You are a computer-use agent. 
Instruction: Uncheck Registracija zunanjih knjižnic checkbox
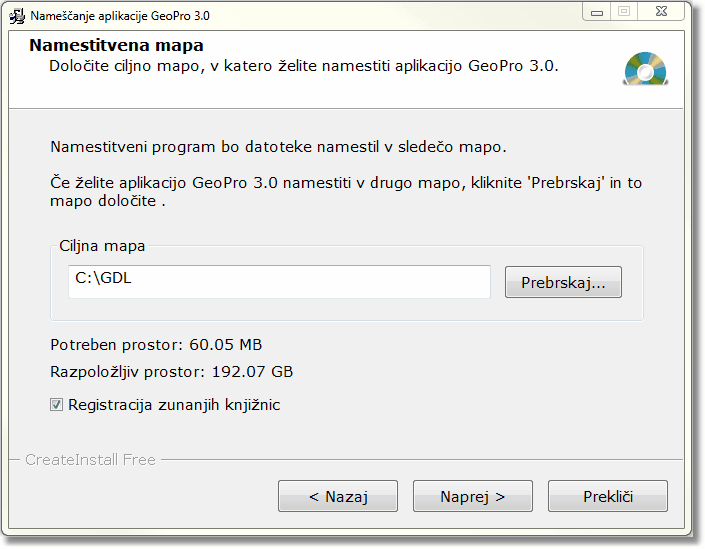click(x=56, y=405)
